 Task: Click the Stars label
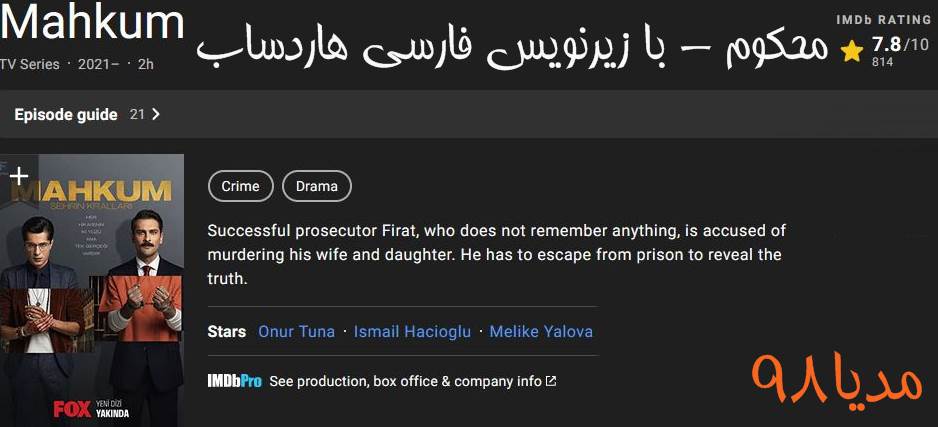[x=227, y=332]
